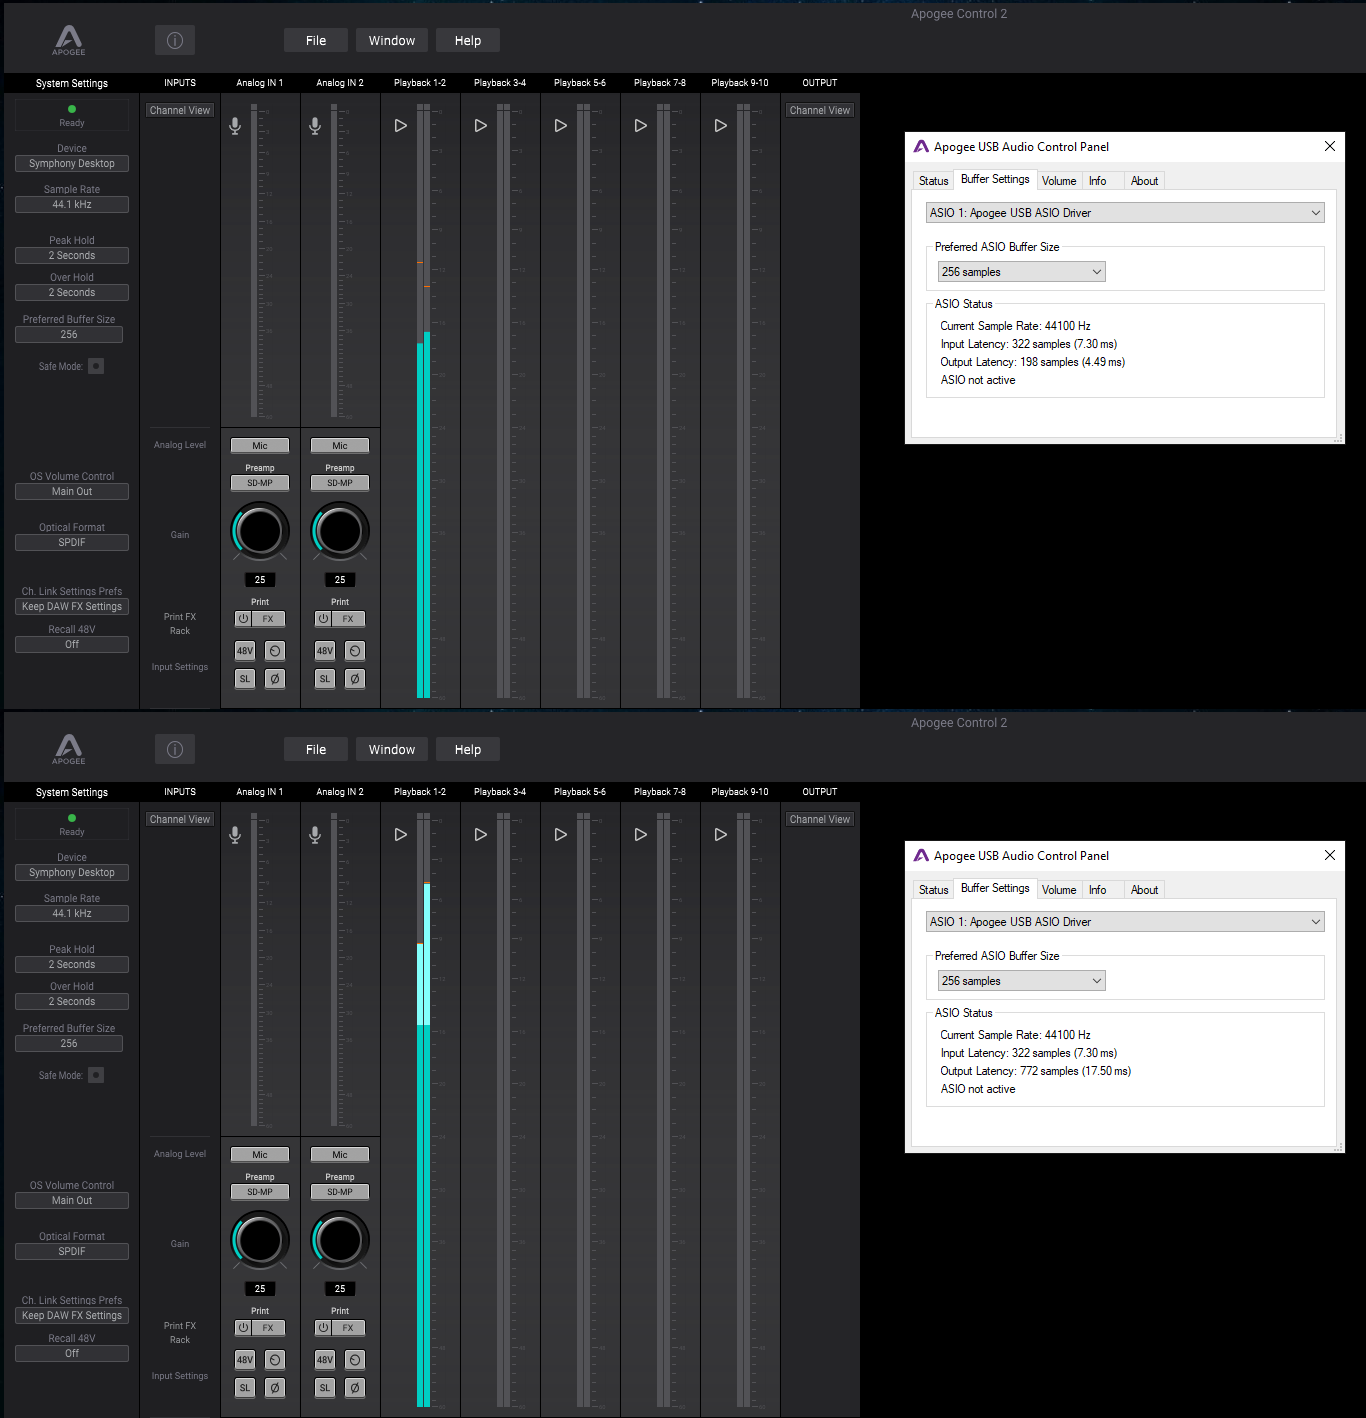Click the Analog IN 1 circular link icon in the top window
This screenshot has width=1366, height=1418.
[275, 651]
